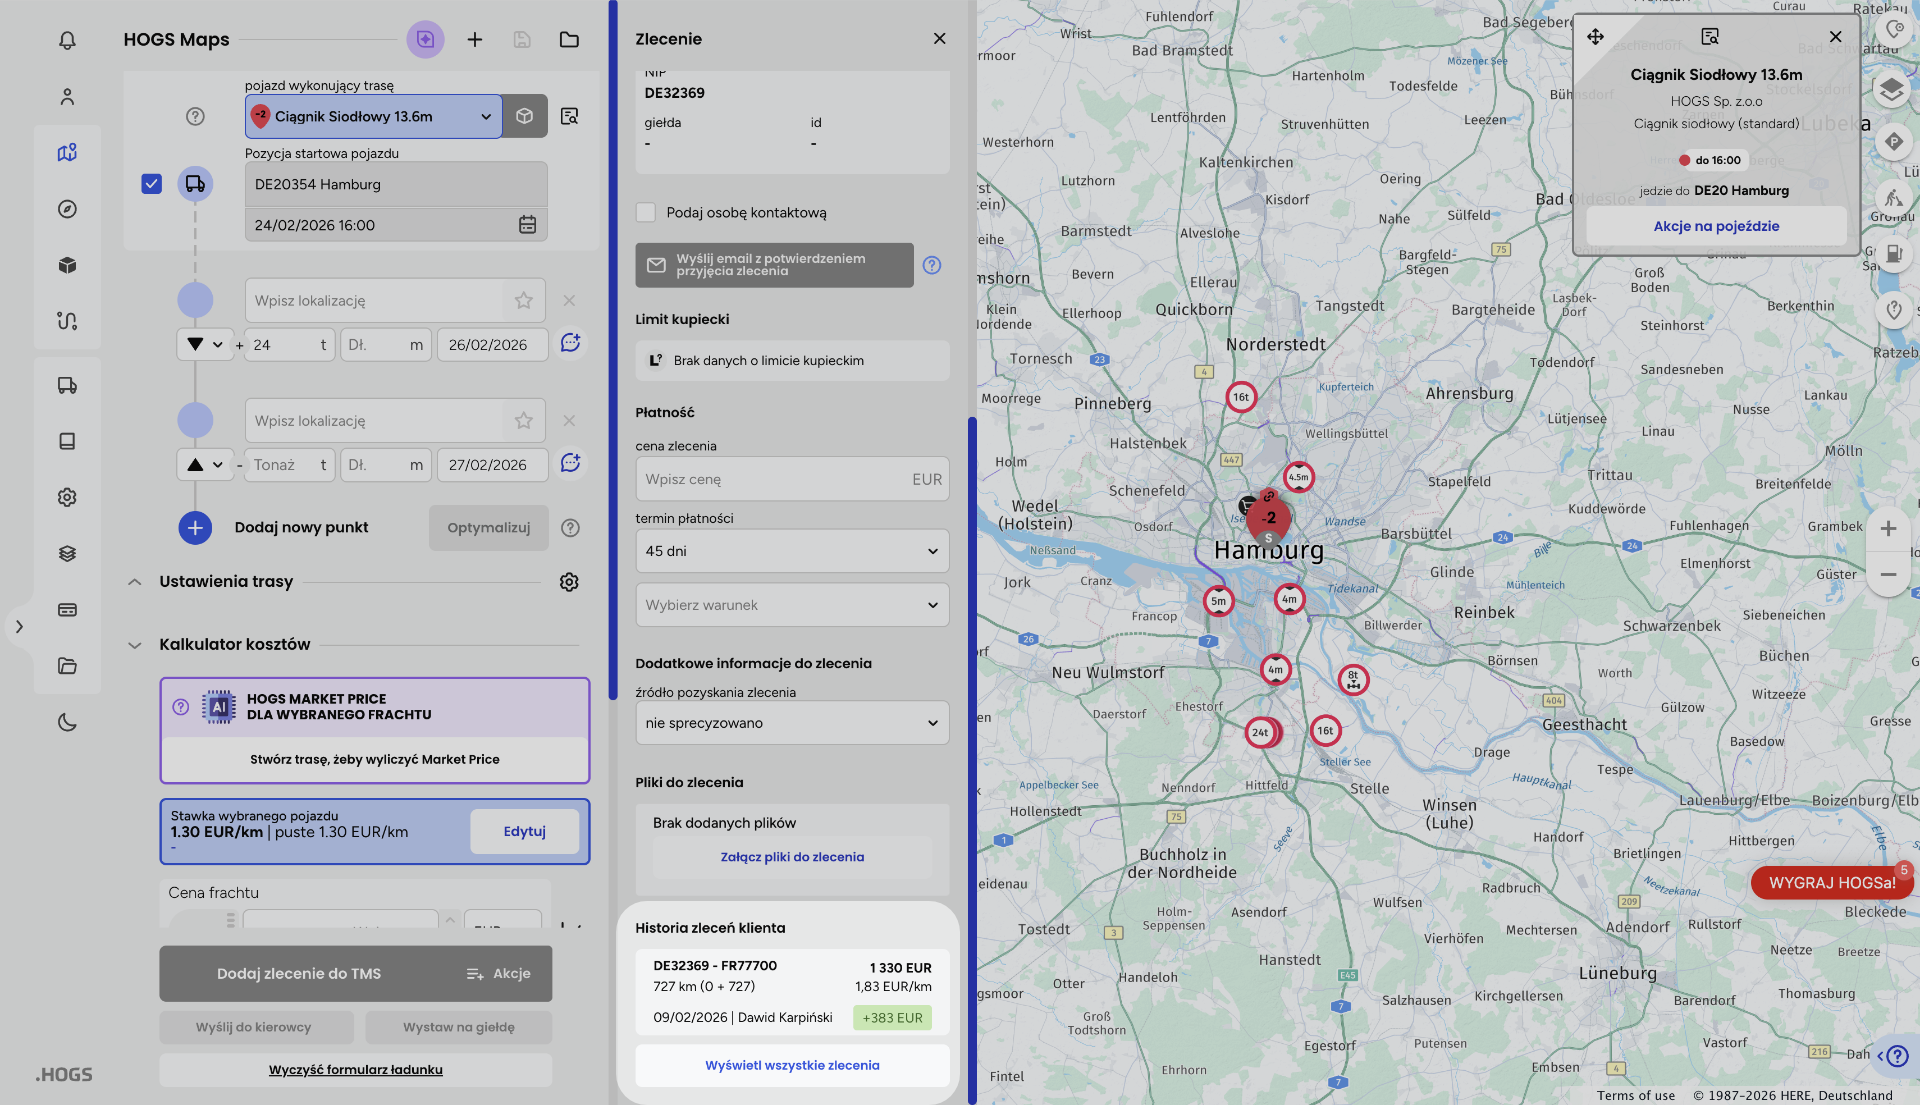The width and height of the screenshot is (1920, 1105).
Task: Click the route settings gear icon
Action: [569, 582]
